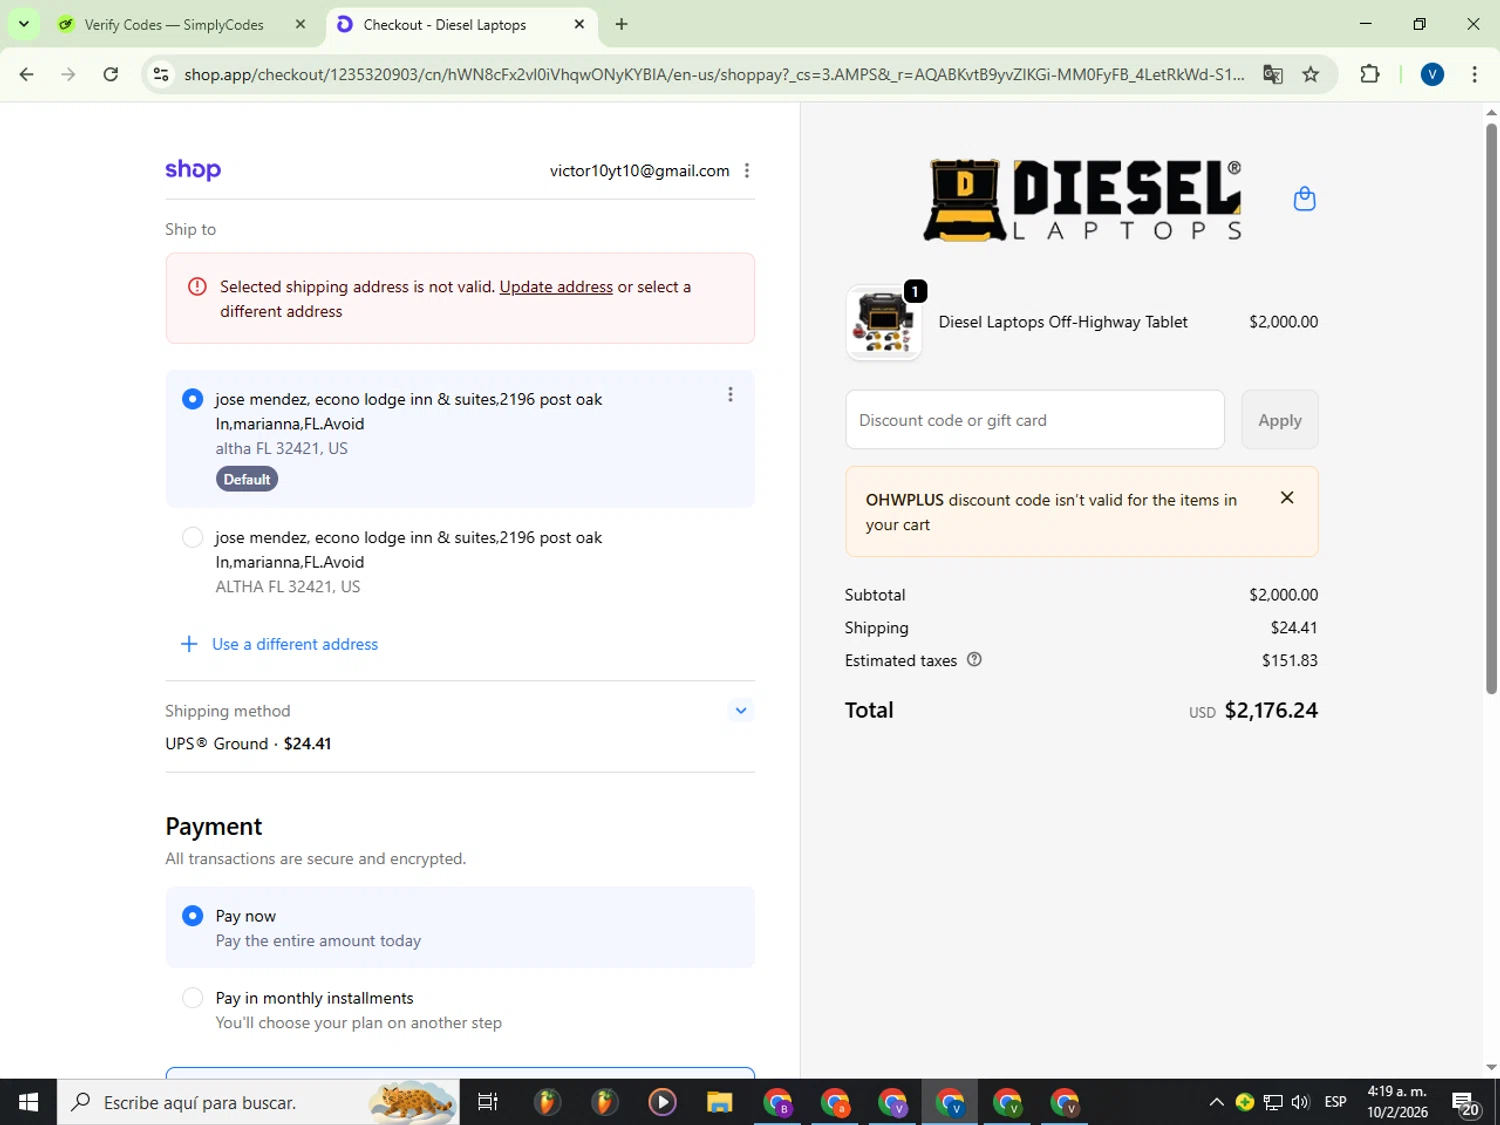Open the translate page icon
Screen dimensions: 1500x1125
click(x=1272, y=75)
